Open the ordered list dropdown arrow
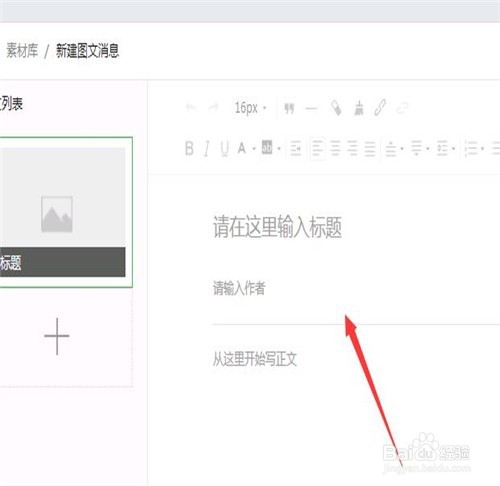 pyautogui.click(x=482, y=149)
